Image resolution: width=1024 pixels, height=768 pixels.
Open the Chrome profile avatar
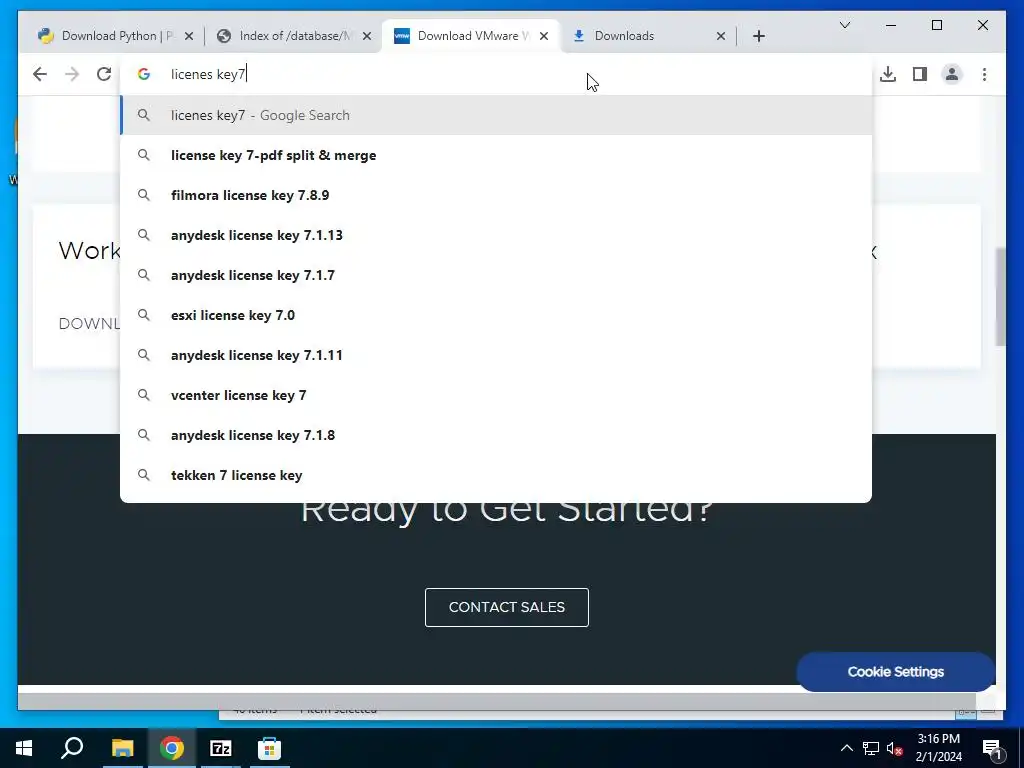click(x=952, y=74)
